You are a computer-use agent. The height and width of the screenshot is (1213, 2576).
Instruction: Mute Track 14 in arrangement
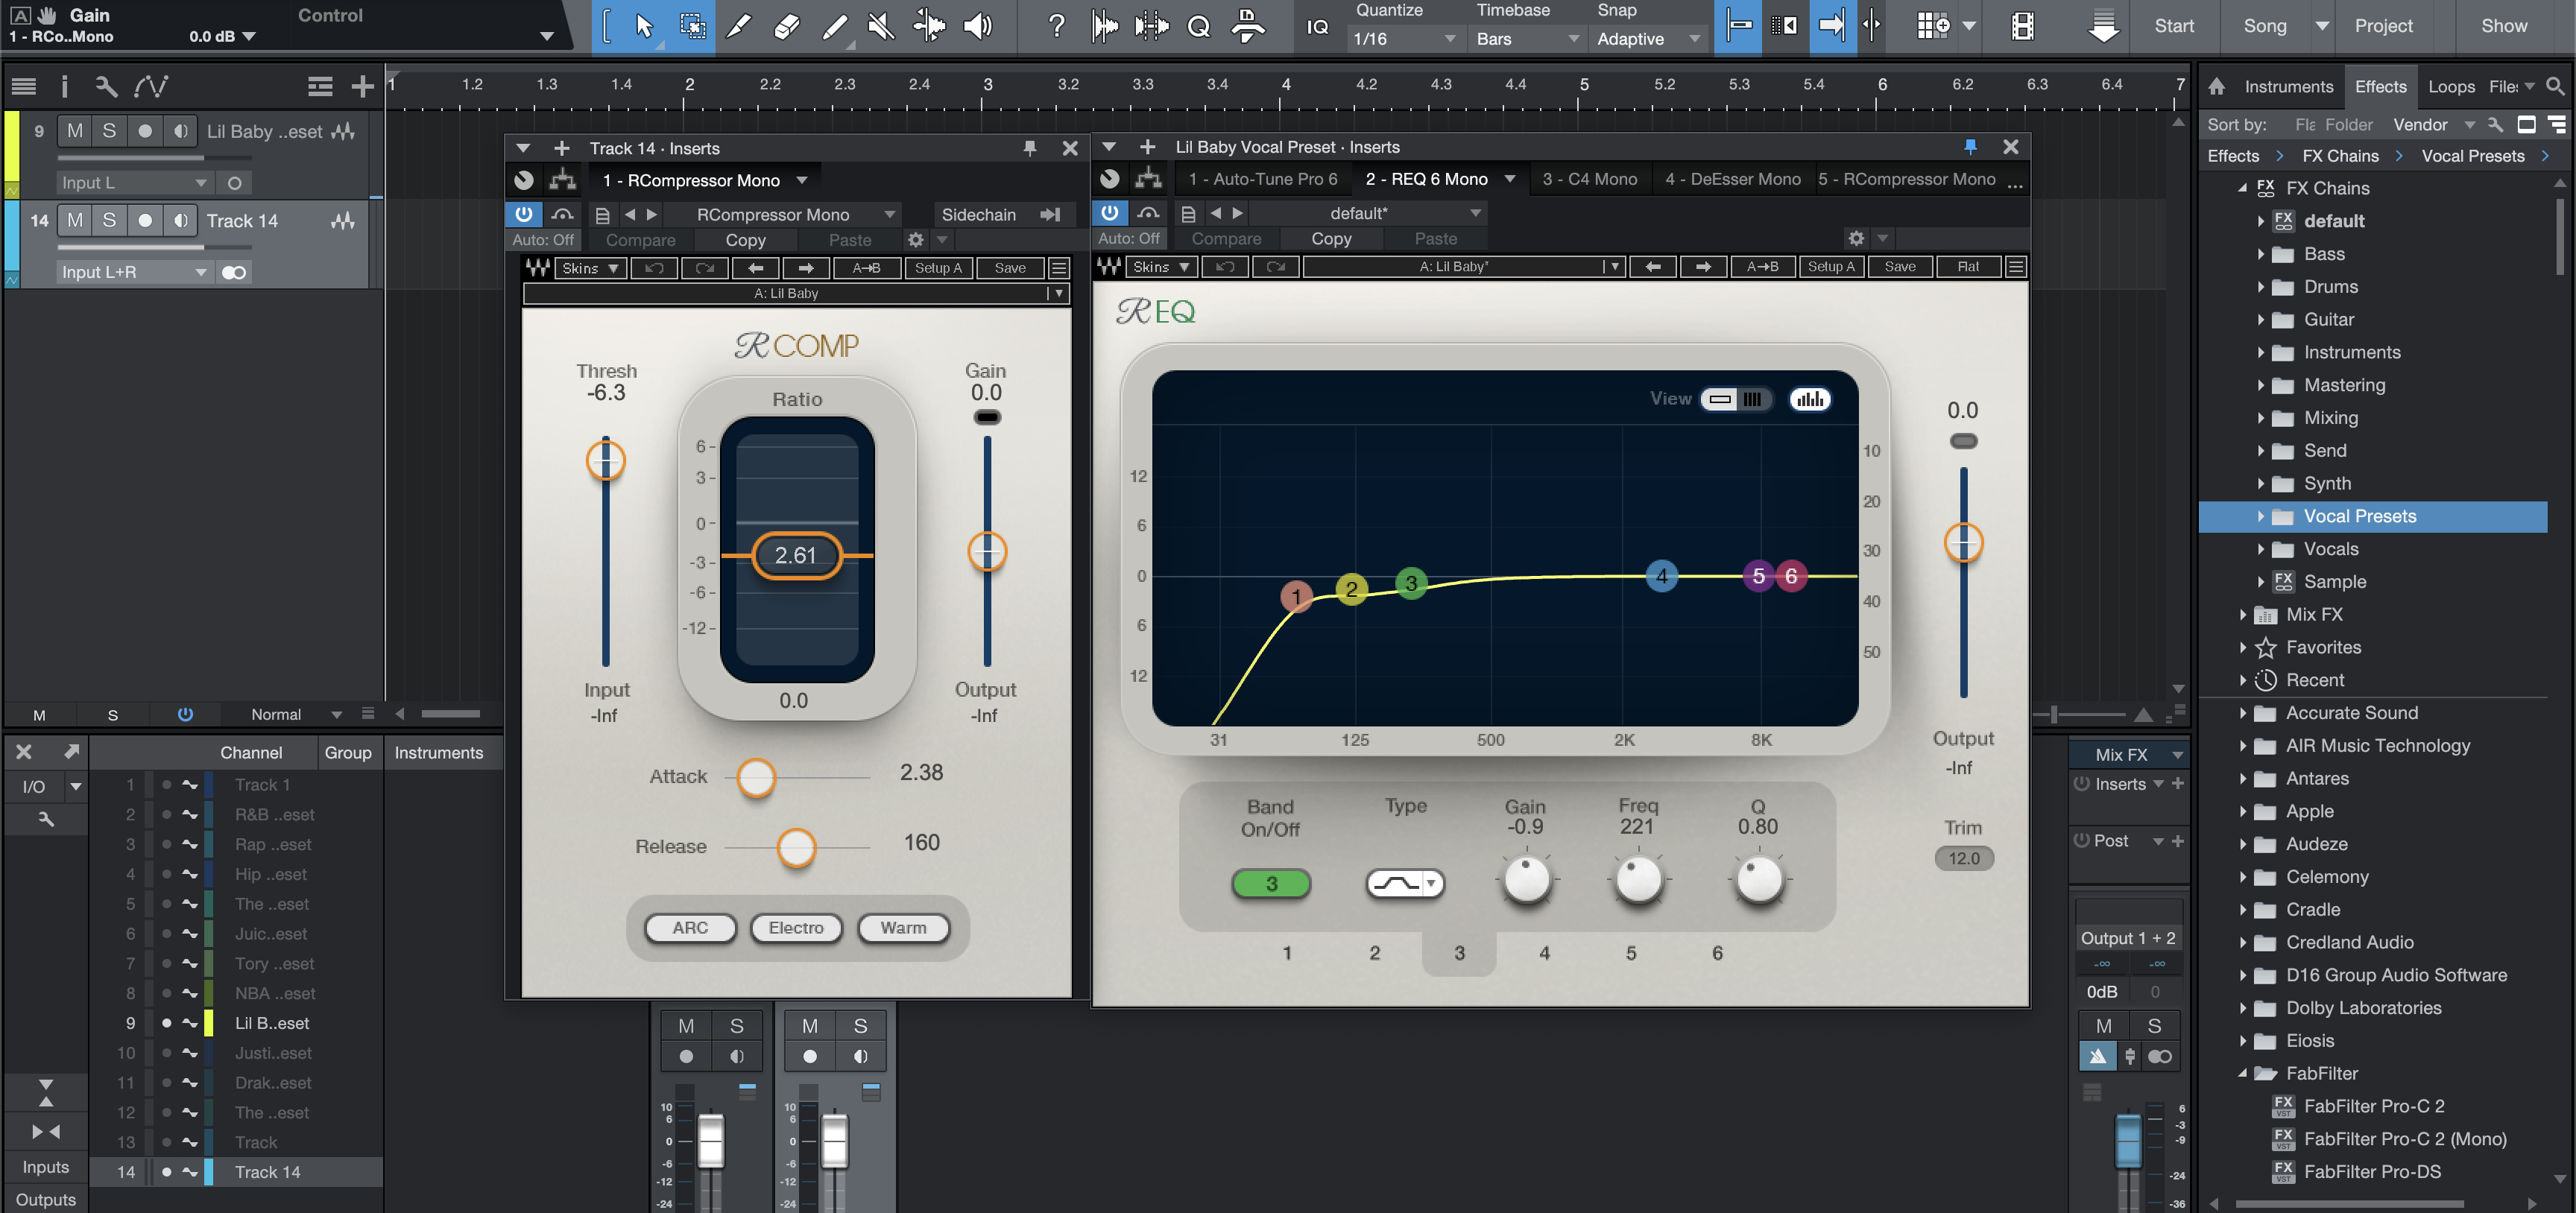(x=75, y=220)
